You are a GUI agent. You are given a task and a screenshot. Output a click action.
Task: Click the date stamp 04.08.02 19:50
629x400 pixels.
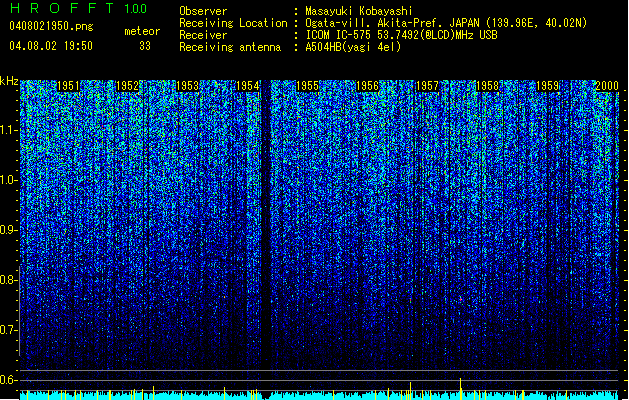51,46
